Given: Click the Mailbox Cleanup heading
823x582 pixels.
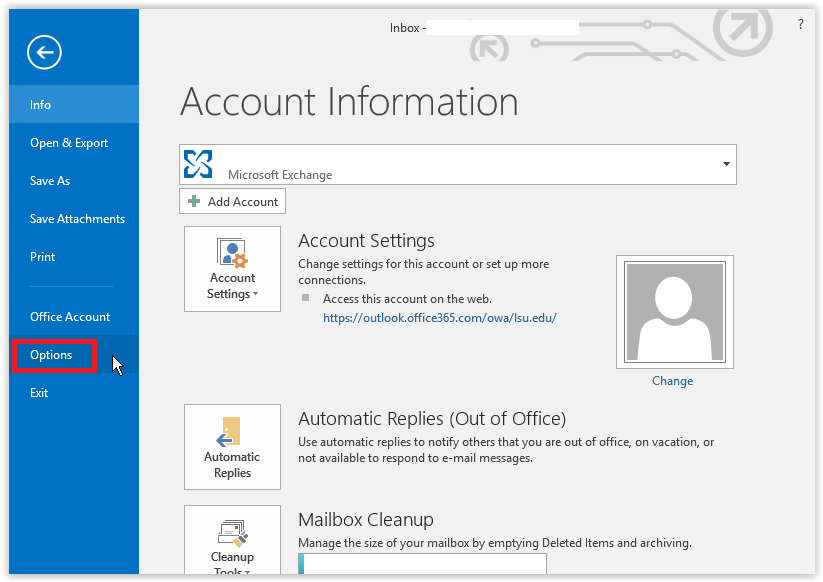Looking at the screenshot, I should [x=366, y=520].
